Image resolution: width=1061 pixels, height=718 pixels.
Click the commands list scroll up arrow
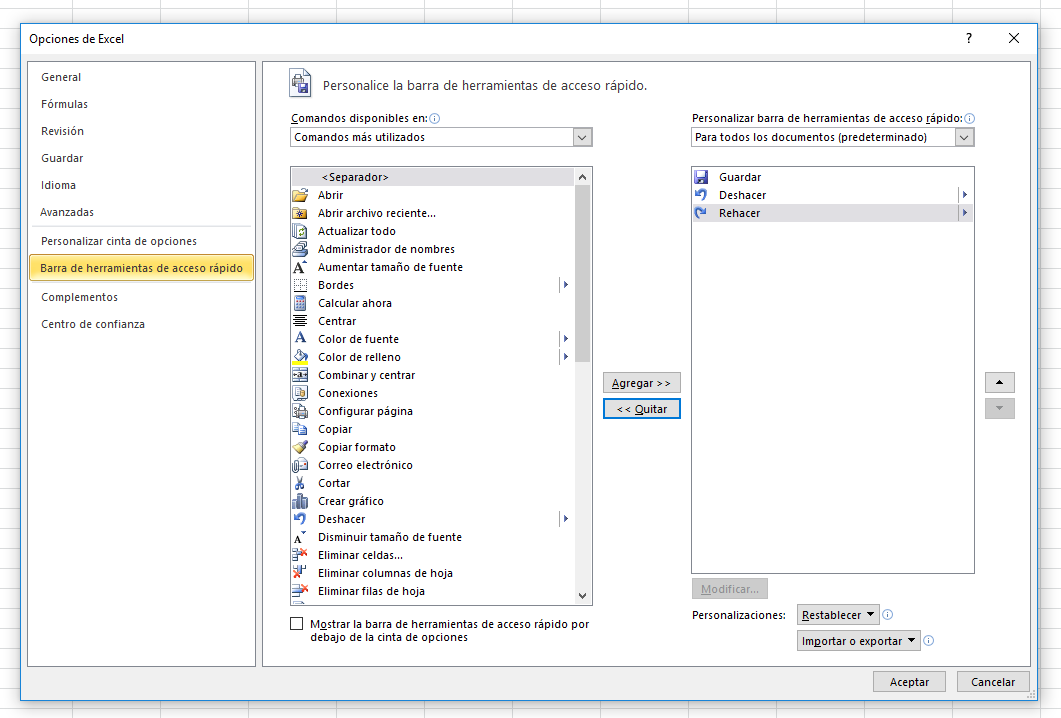tap(583, 177)
